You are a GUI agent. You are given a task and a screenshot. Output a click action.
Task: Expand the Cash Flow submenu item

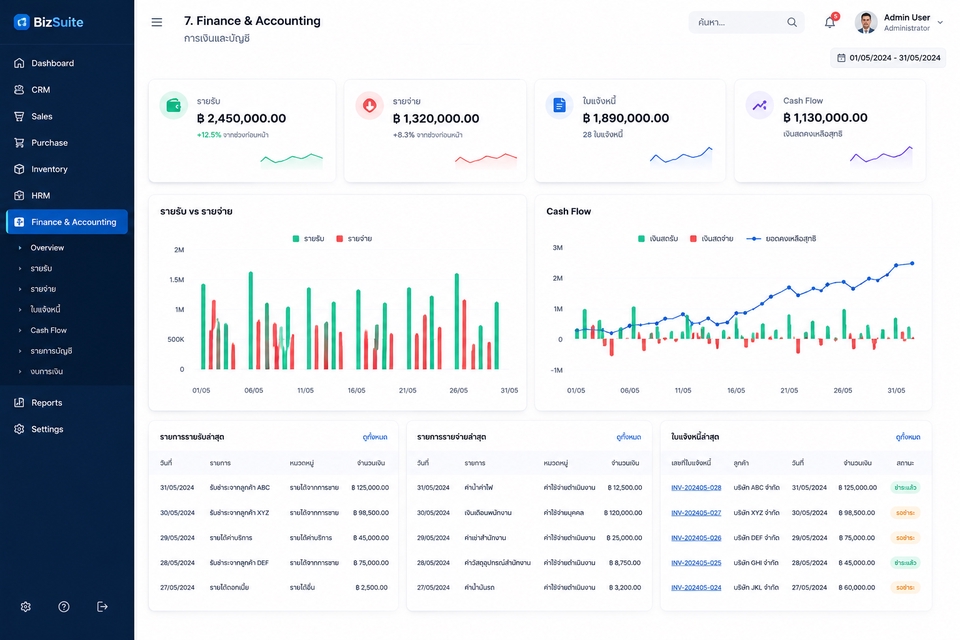point(48,330)
